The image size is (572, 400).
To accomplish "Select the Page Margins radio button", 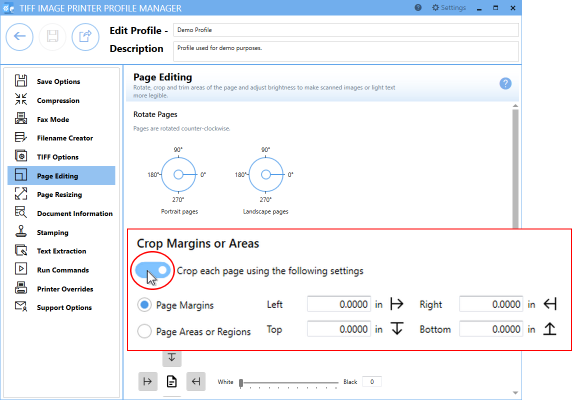I will click(x=144, y=304).
